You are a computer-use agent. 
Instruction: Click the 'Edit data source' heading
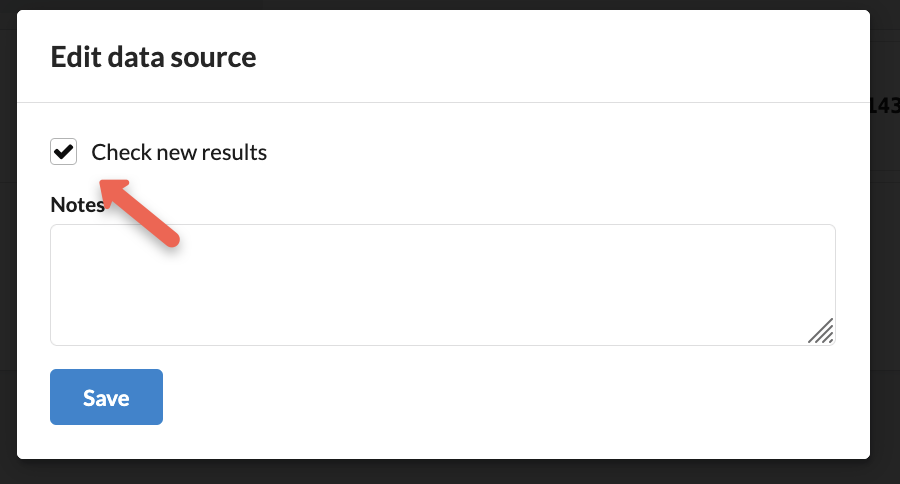tap(153, 57)
